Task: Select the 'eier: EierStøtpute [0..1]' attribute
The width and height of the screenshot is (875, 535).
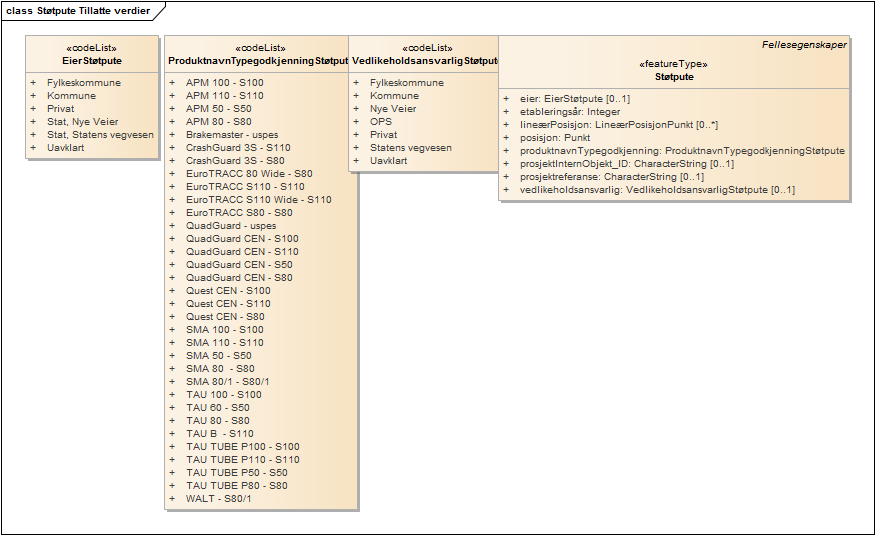Action: [x=575, y=99]
